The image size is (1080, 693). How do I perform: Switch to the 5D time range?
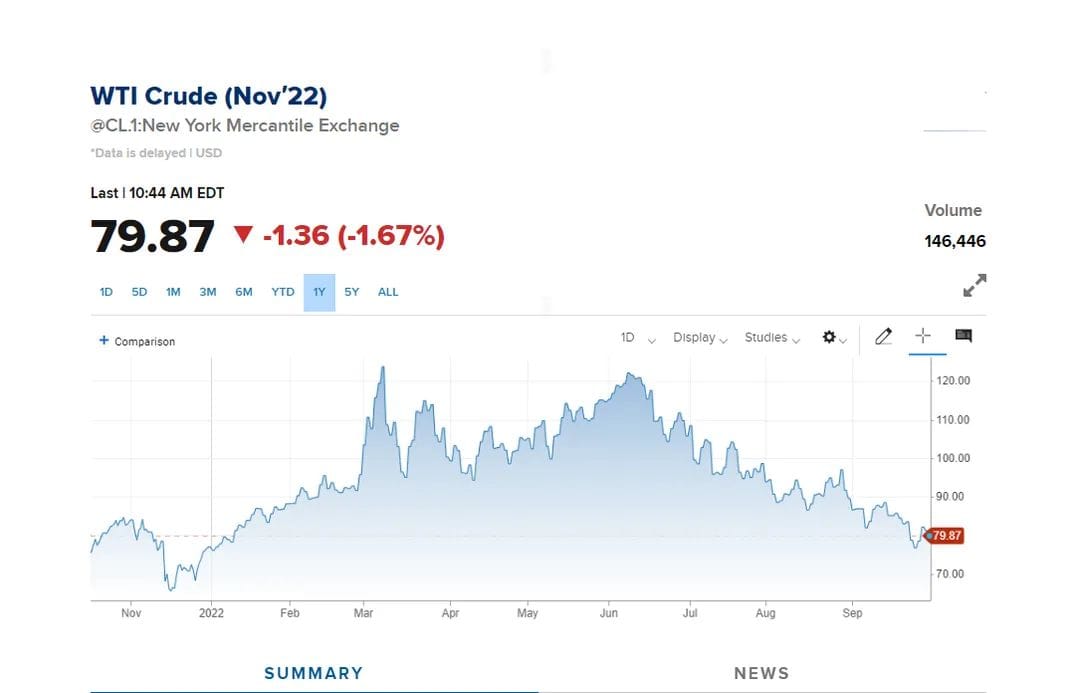(139, 292)
